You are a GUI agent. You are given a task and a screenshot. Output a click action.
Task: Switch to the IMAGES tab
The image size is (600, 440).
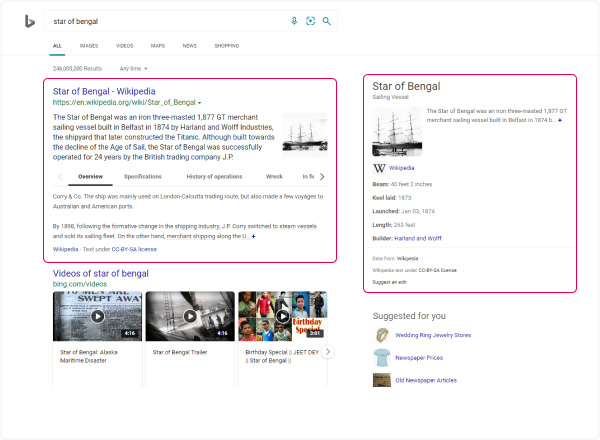89,46
